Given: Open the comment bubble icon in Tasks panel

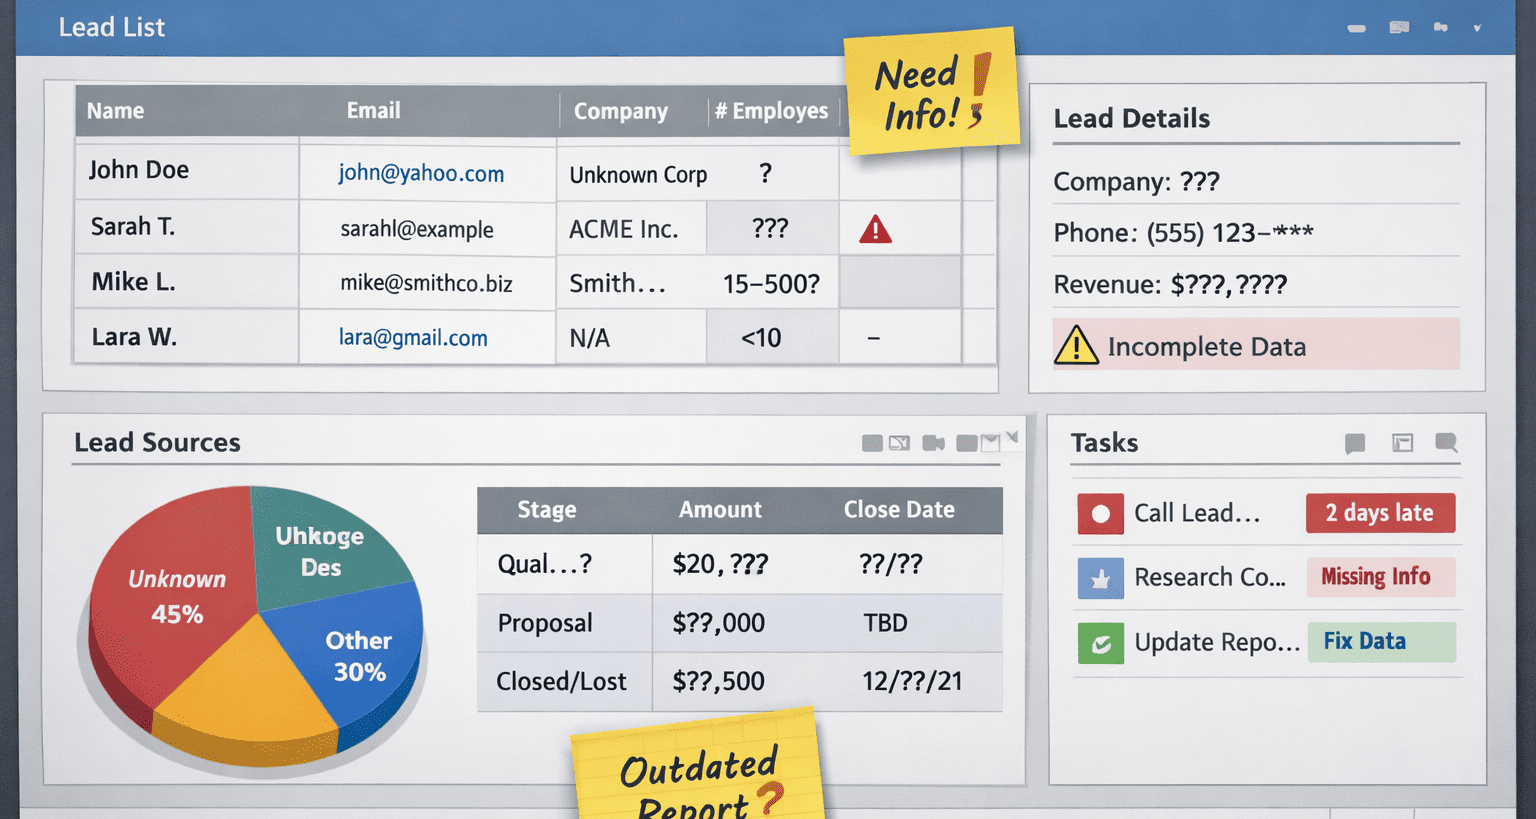Looking at the screenshot, I should [x=1354, y=444].
